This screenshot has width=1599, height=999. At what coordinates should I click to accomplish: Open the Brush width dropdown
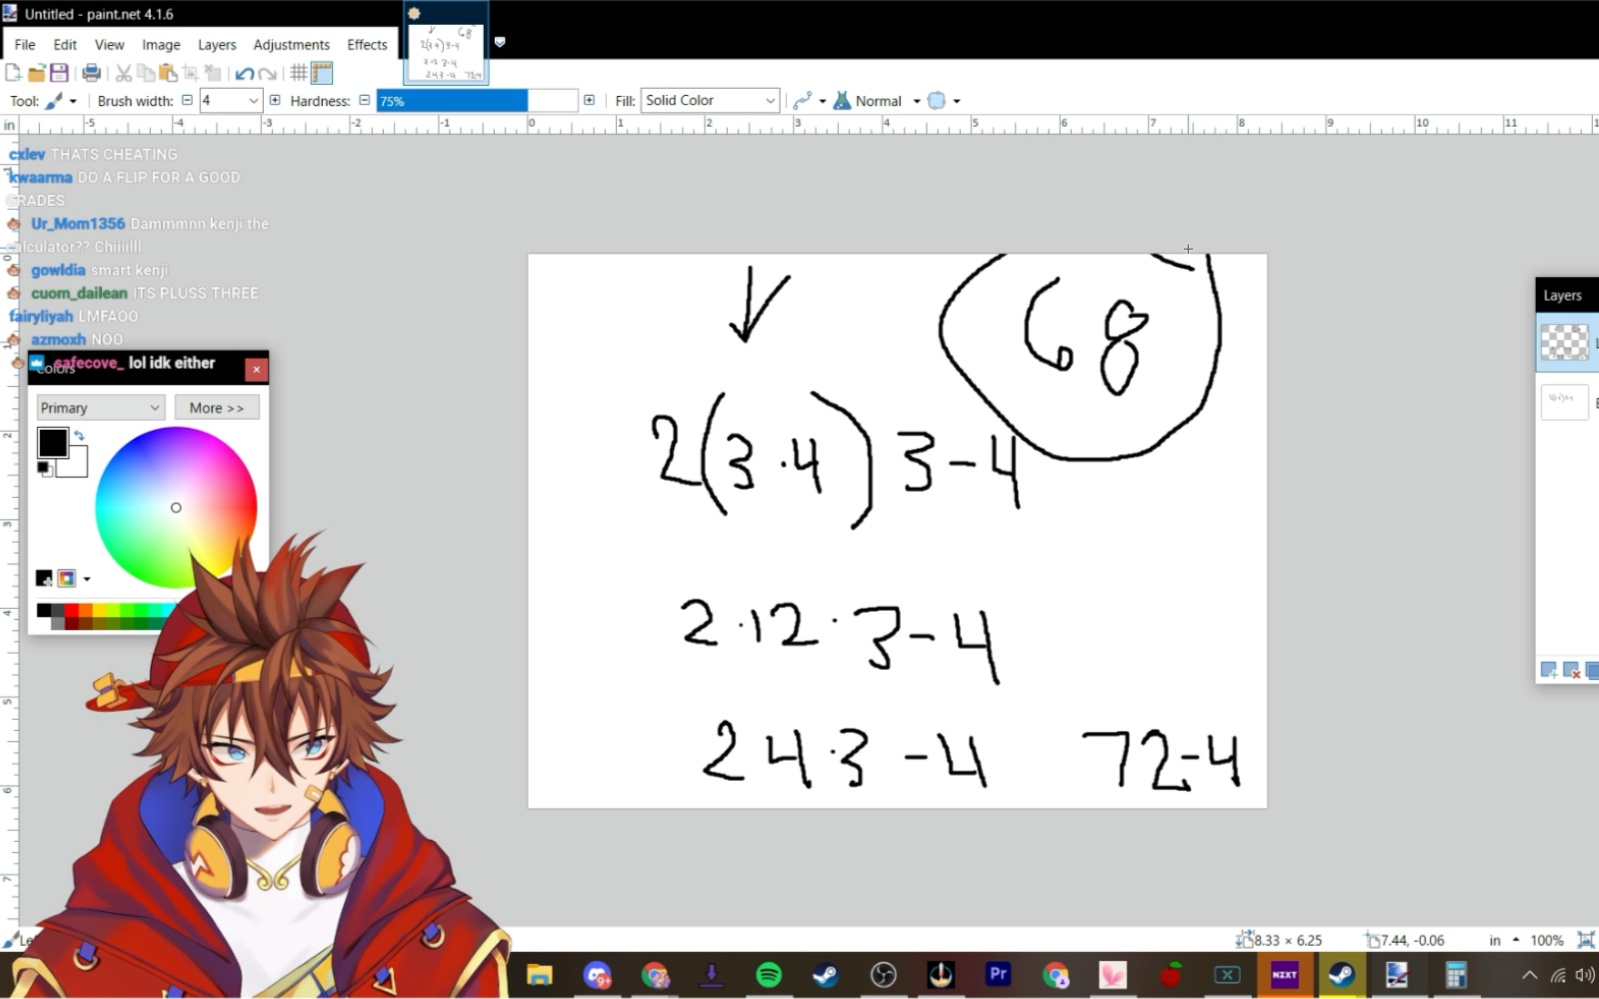point(253,101)
